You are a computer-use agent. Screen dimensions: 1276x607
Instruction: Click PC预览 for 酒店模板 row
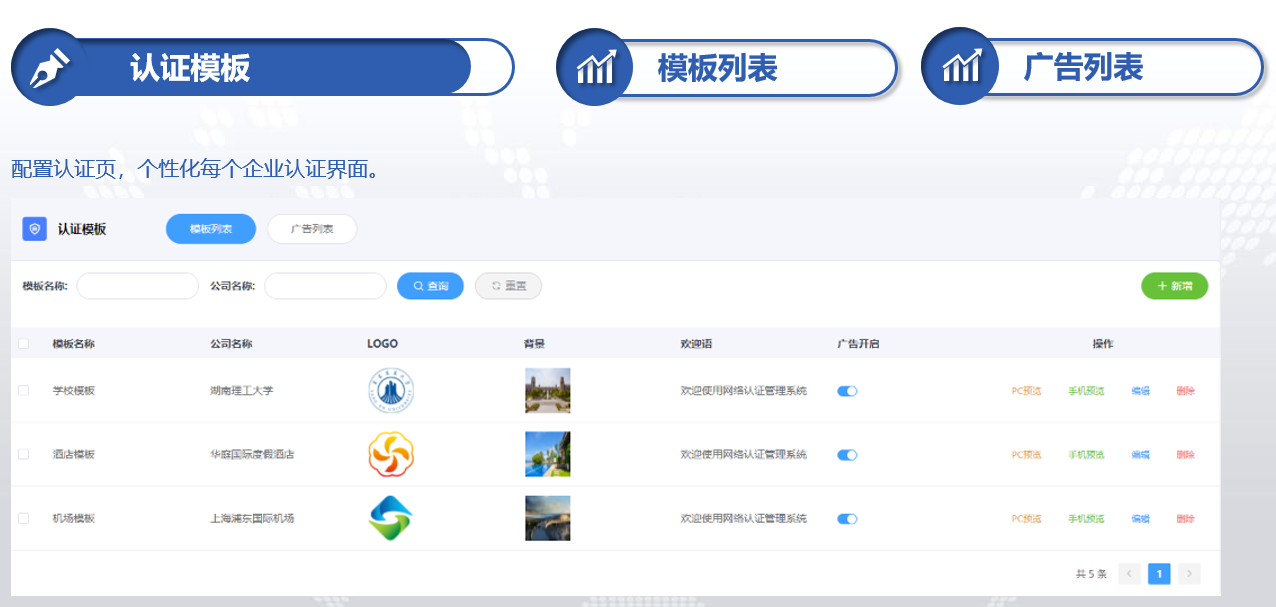[x=1026, y=455]
